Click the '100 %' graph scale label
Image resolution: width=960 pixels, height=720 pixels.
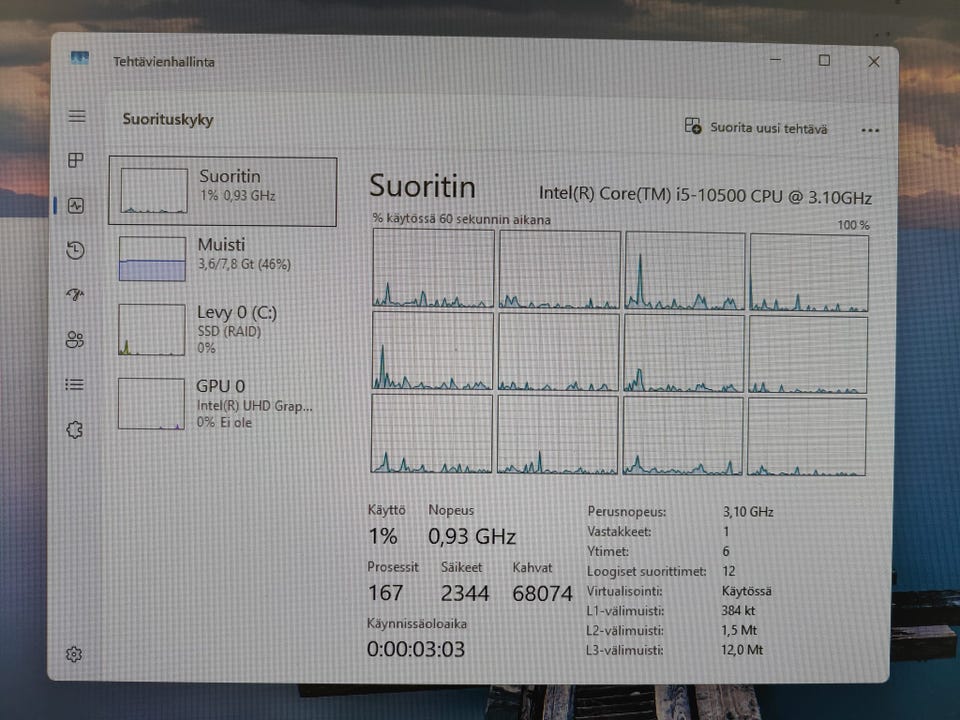coord(853,225)
